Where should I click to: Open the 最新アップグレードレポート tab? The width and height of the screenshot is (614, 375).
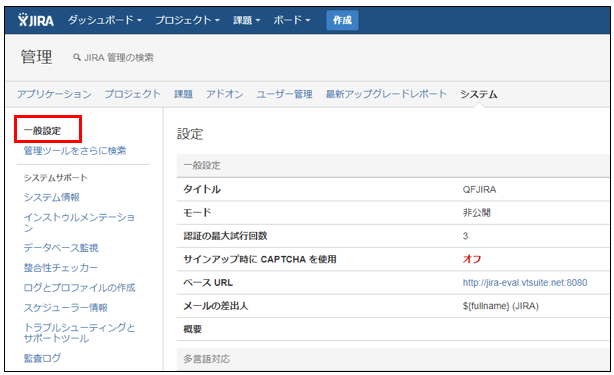coord(386,94)
